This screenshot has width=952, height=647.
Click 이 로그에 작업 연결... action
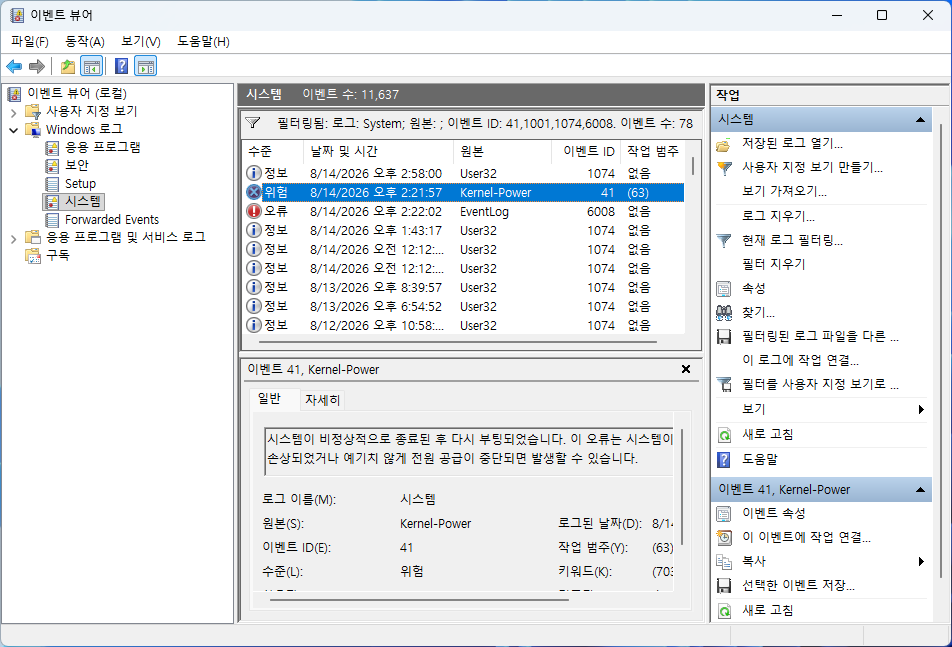(x=800, y=361)
